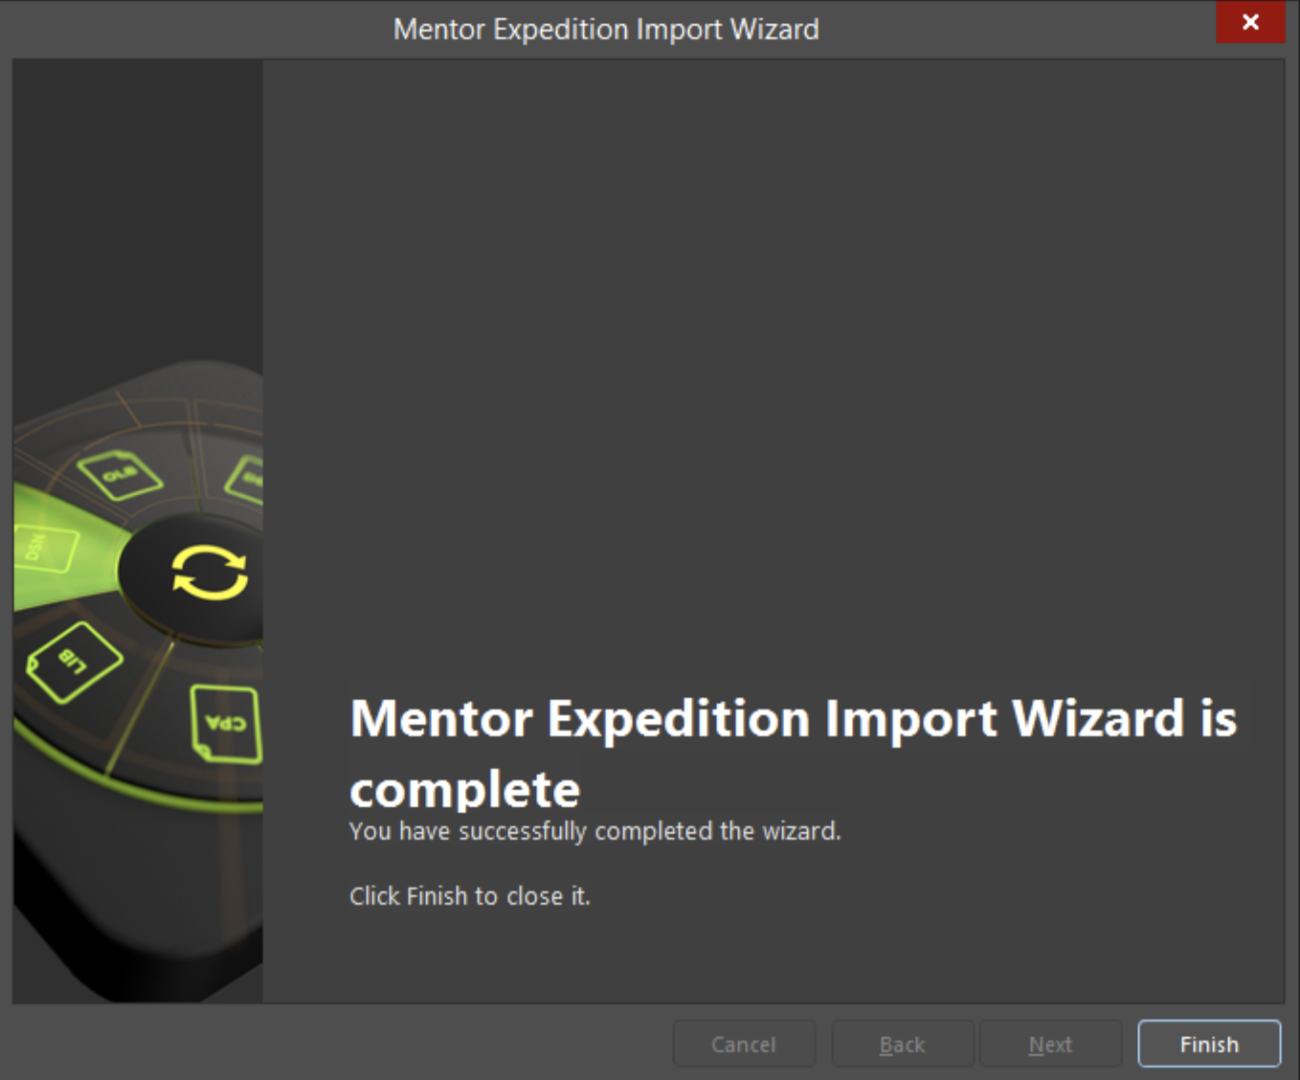
Task: Click Finish to close the wizard
Action: coord(1209,1044)
